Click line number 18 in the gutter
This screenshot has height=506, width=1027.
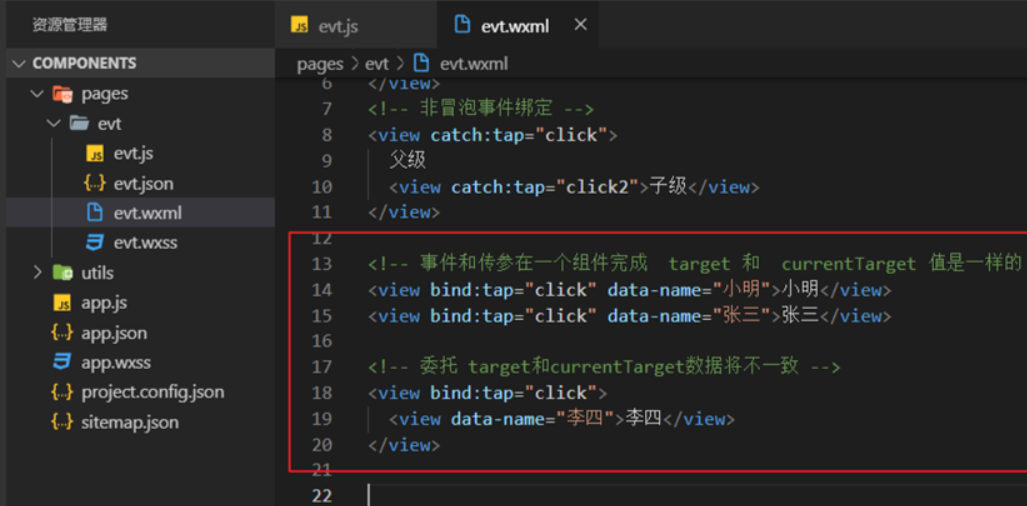pos(322,393)
